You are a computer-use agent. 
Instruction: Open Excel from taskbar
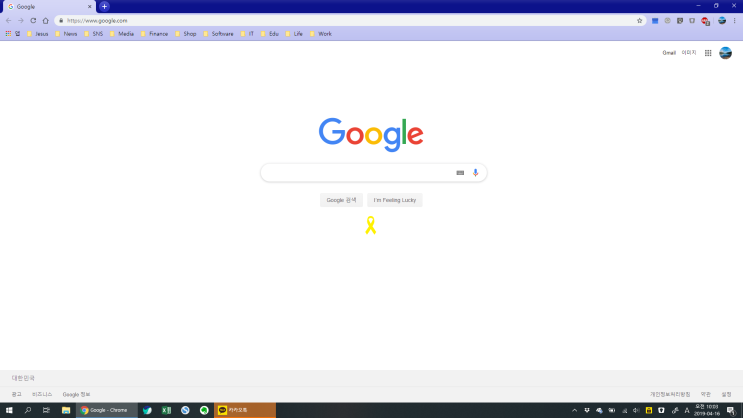166,410
